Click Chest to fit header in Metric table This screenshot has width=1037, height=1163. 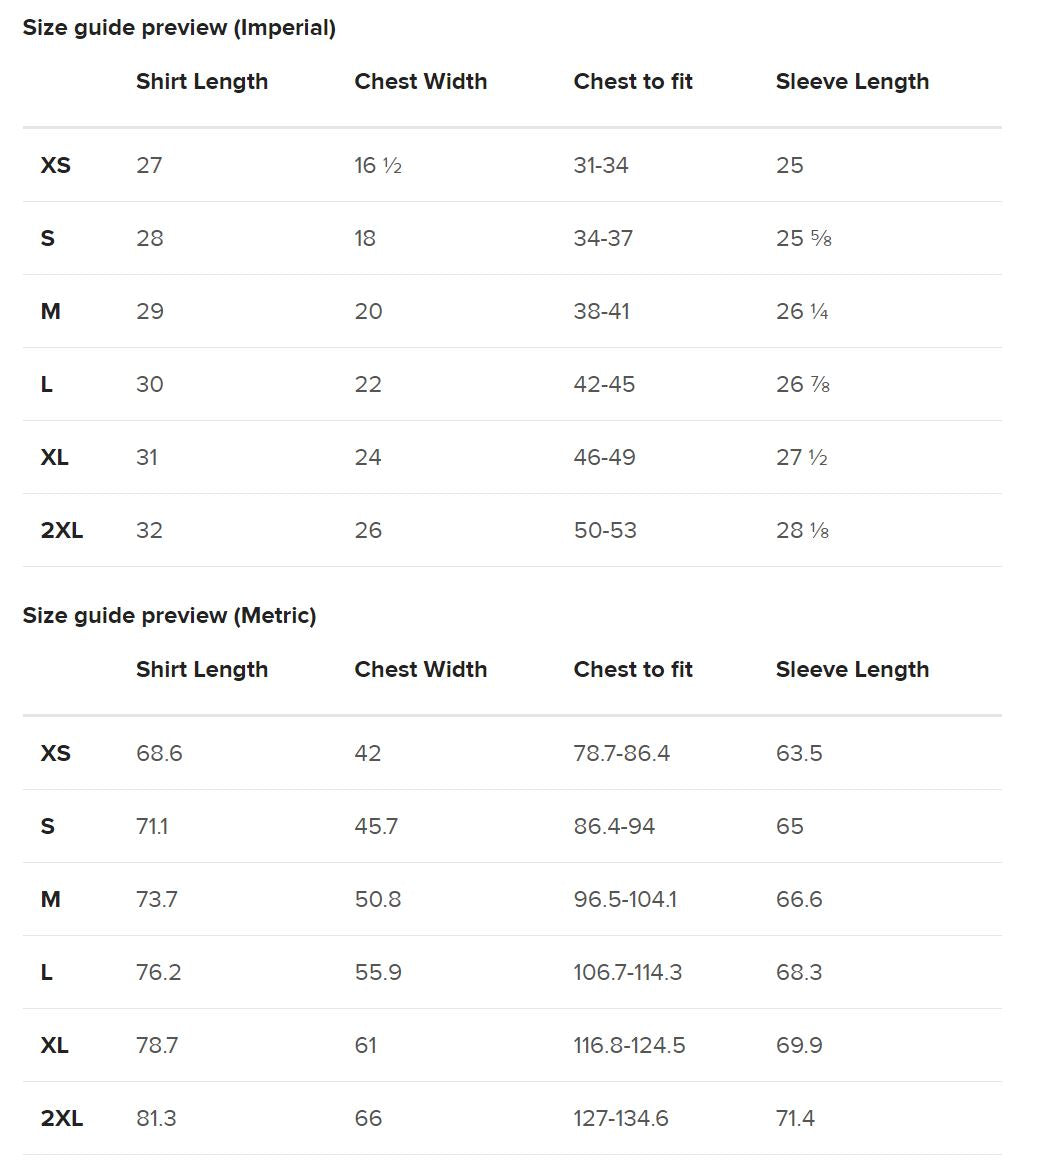(633, 670)
